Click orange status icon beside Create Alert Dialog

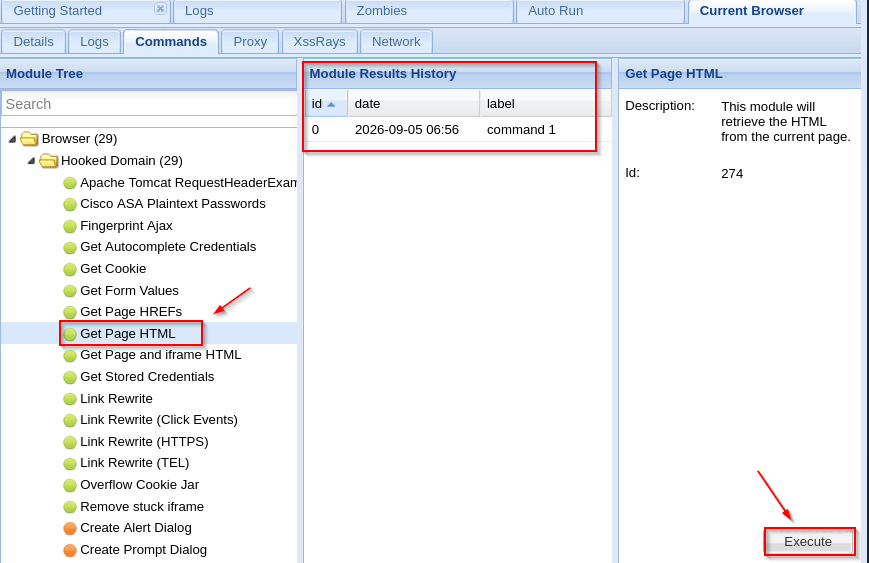point(70,529)
